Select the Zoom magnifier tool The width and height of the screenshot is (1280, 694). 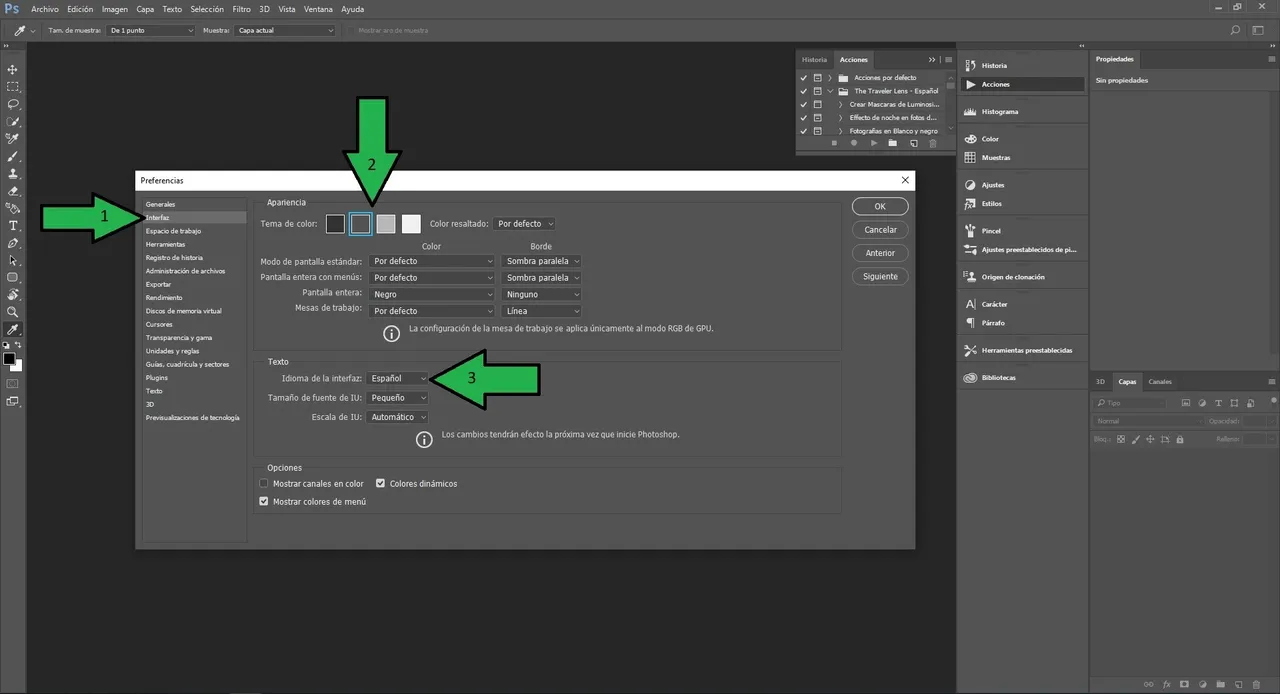pyautogui.click(x=13, y=312)
